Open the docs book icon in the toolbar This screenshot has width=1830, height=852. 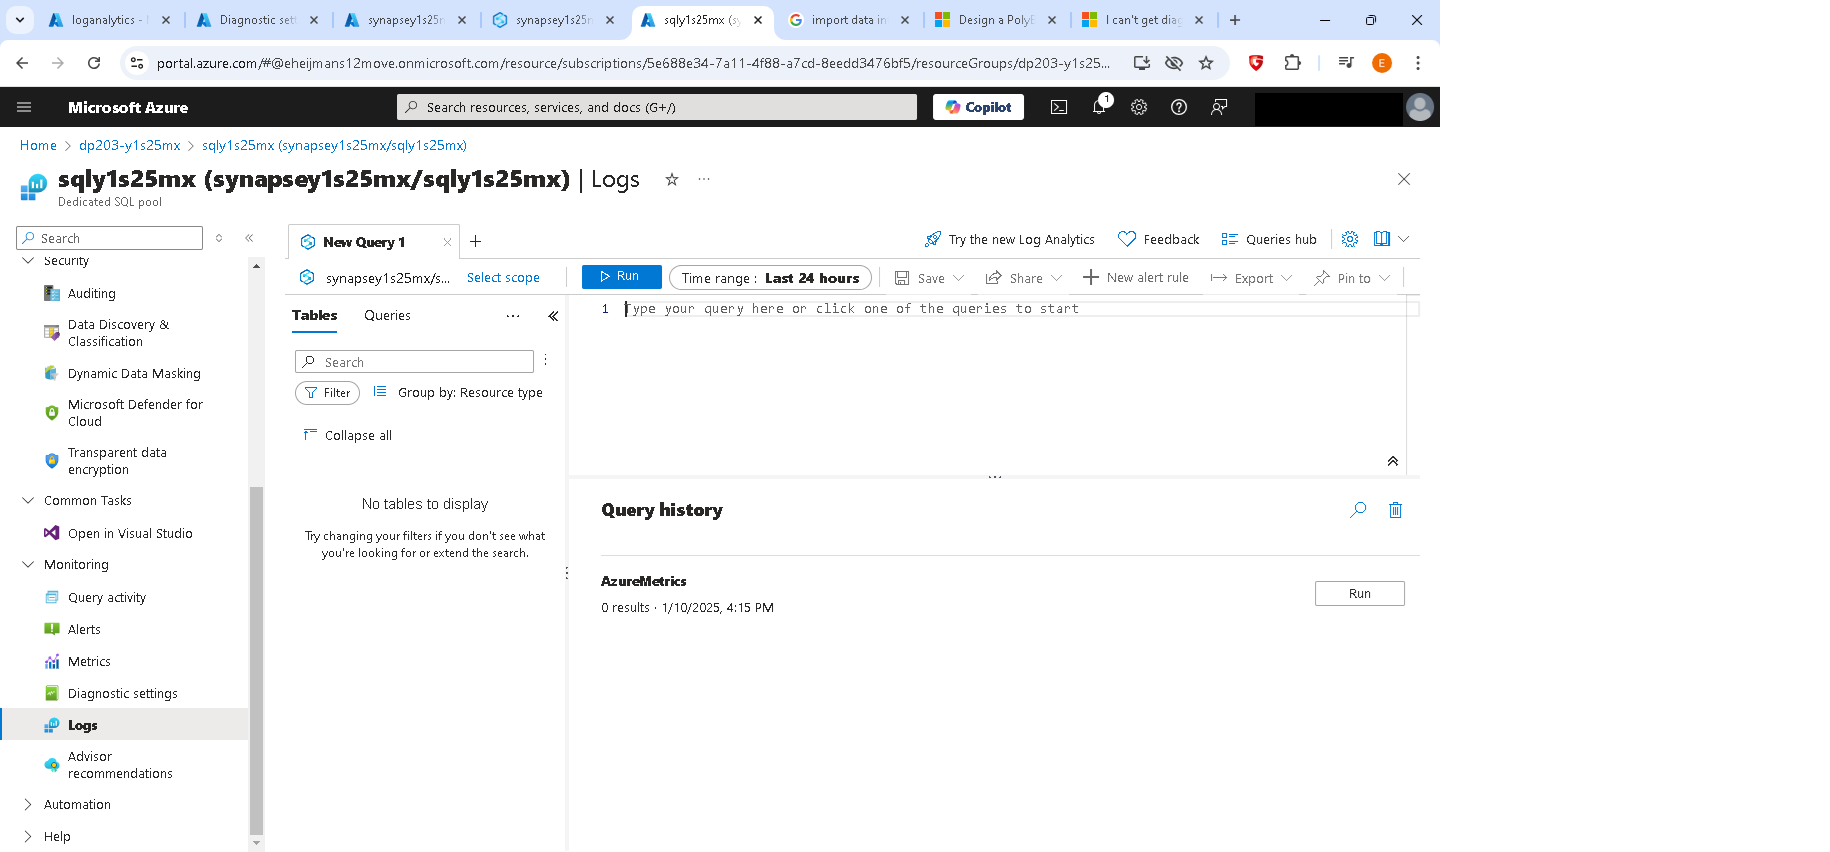click(1382, 239)
